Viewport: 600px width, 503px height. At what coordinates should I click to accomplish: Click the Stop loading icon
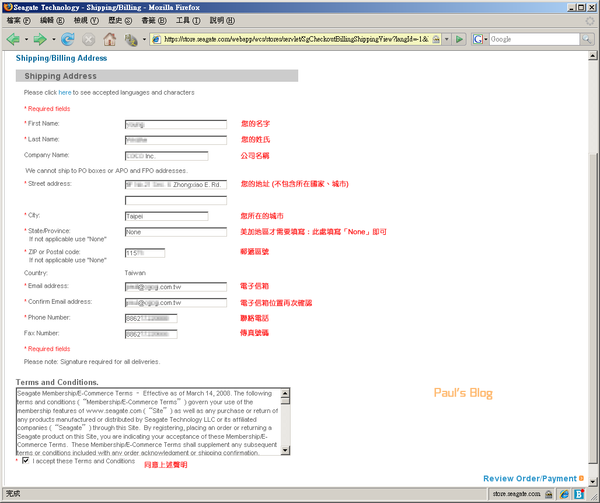point(88,39)
